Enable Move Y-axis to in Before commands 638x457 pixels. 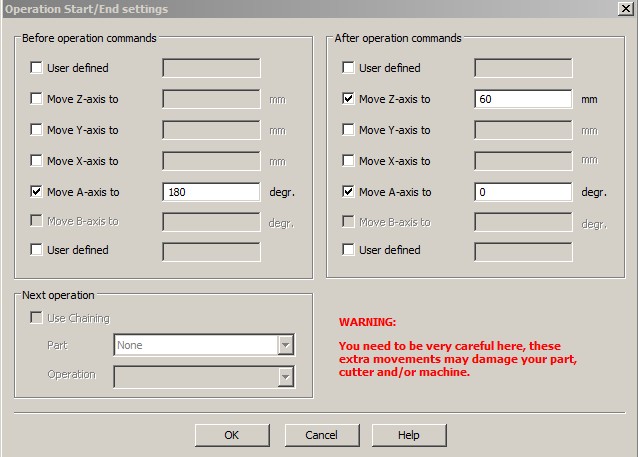[37, 130]
